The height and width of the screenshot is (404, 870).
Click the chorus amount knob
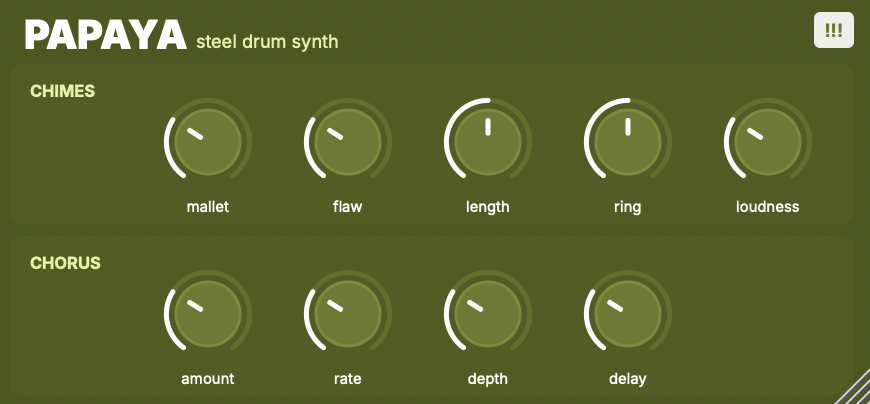[x=208, y=314]
